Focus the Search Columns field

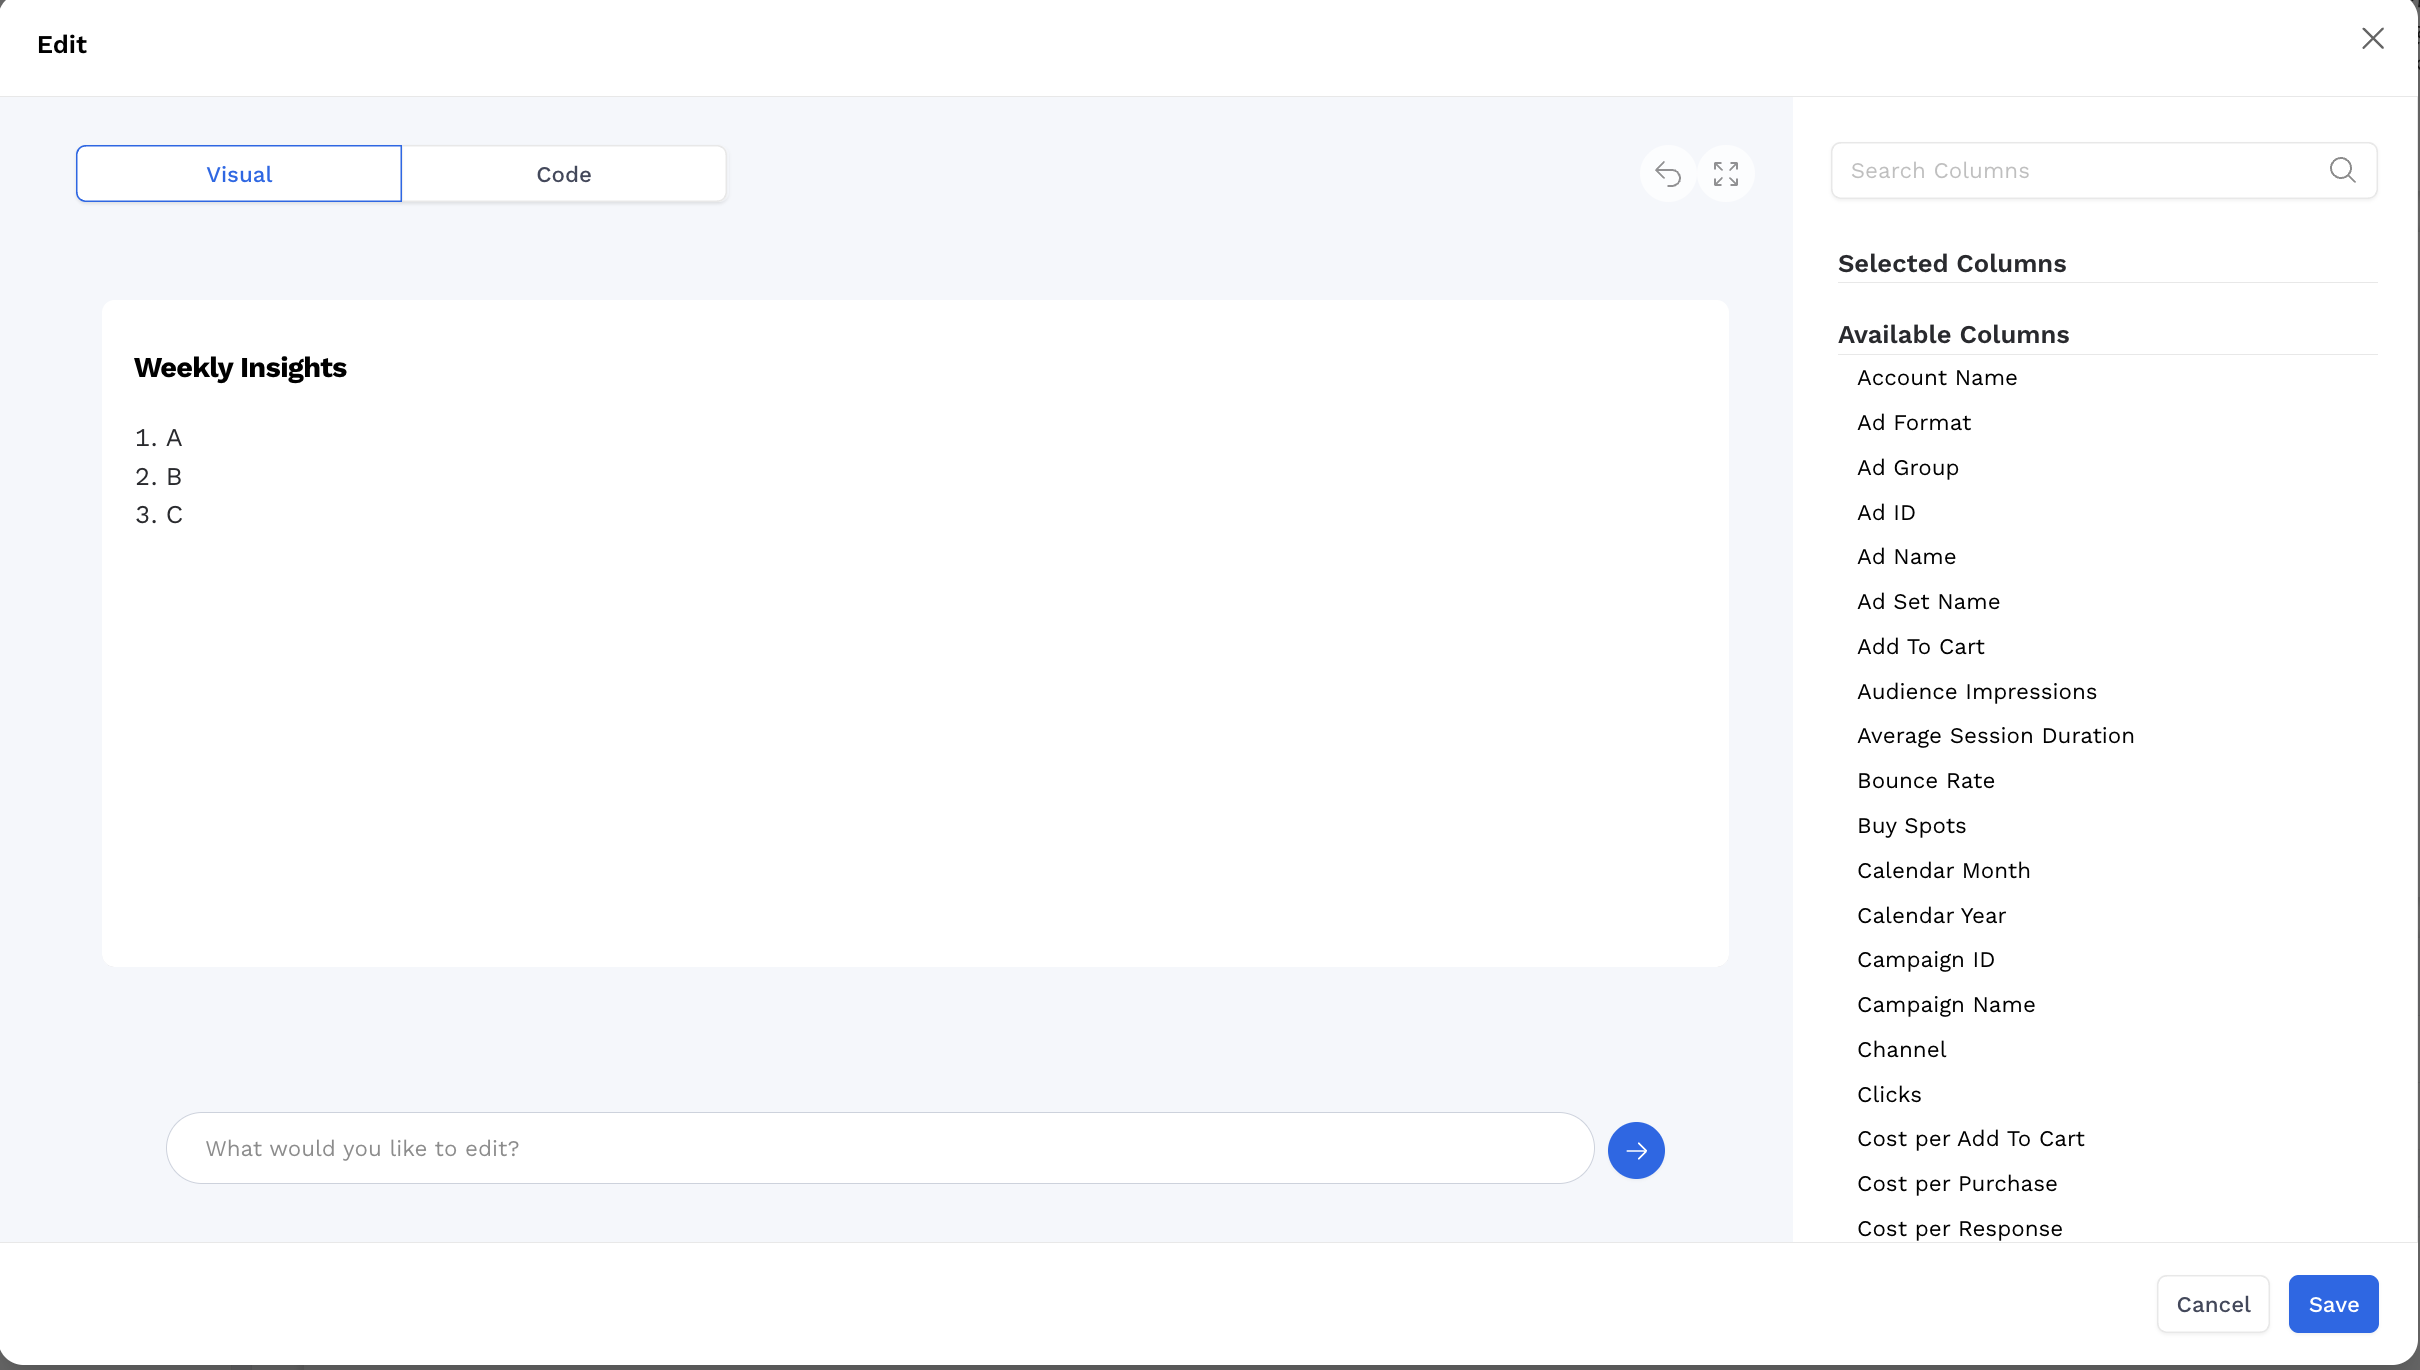point(2080,170)
